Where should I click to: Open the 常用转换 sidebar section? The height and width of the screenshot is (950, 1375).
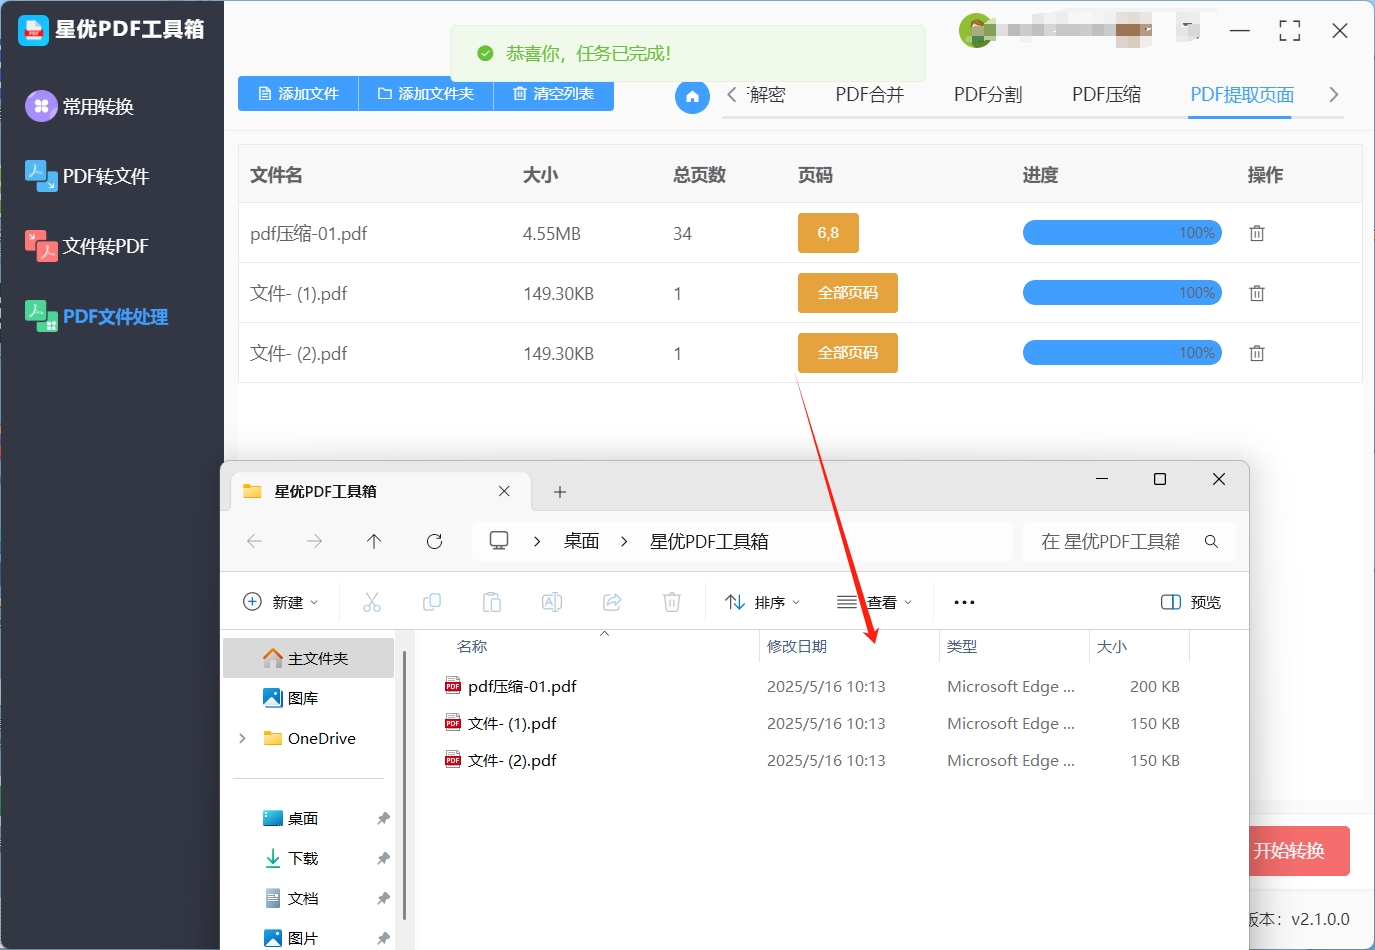pos(80,106)
